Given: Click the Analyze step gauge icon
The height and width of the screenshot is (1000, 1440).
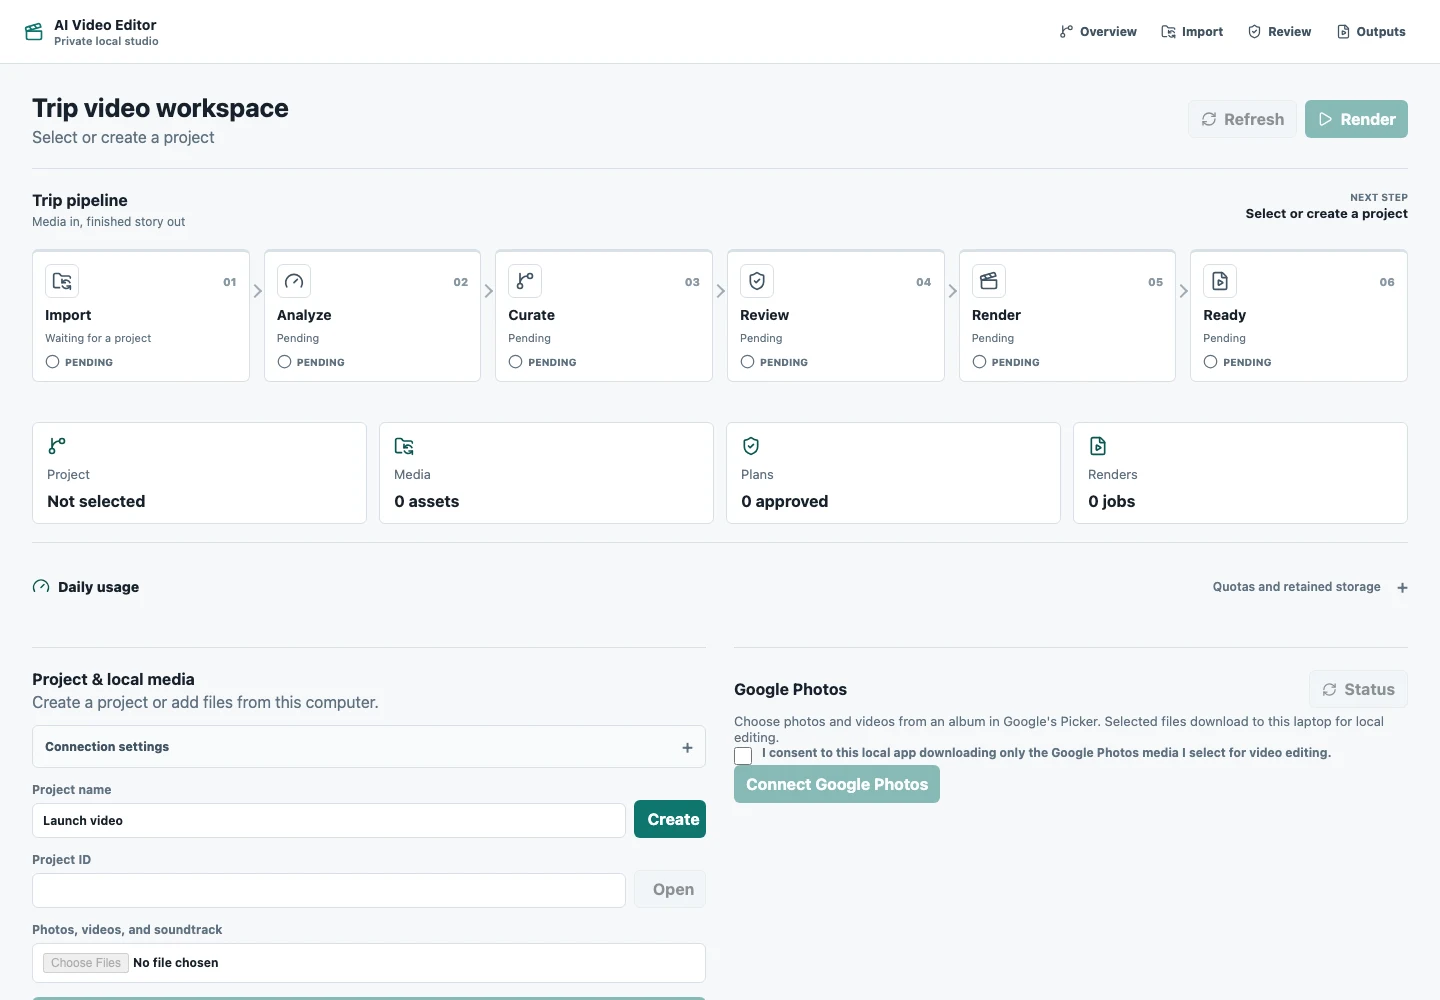Looking at the screenshot, I should coord(294,281).
